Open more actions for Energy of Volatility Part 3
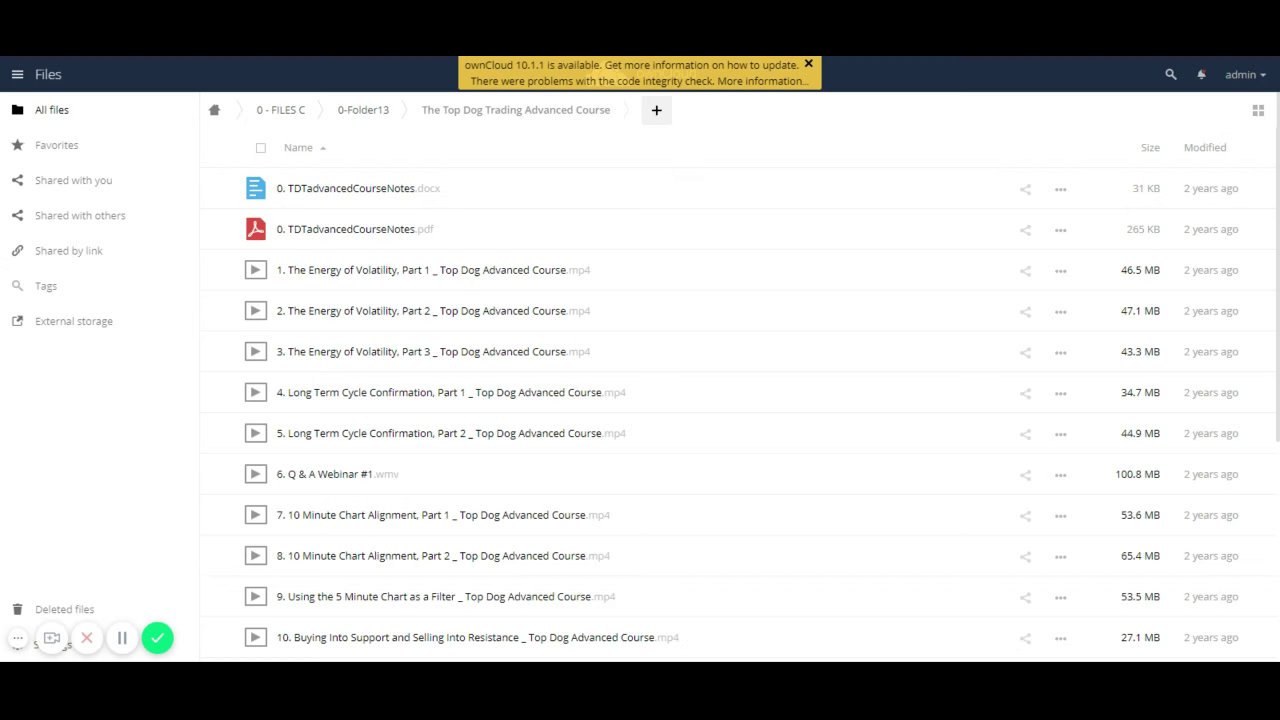 pos(1060,352)
